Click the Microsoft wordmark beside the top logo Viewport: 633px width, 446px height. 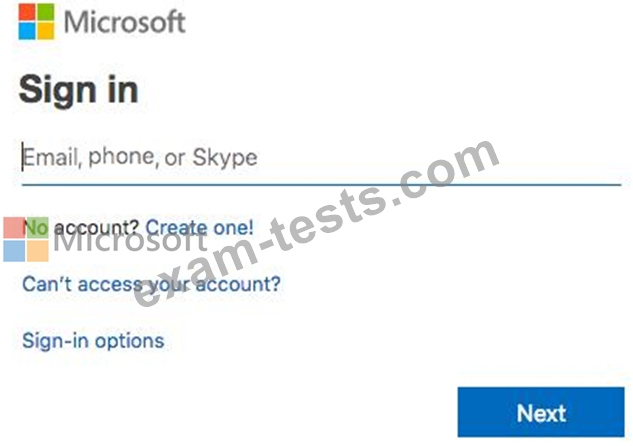point(125,22)
